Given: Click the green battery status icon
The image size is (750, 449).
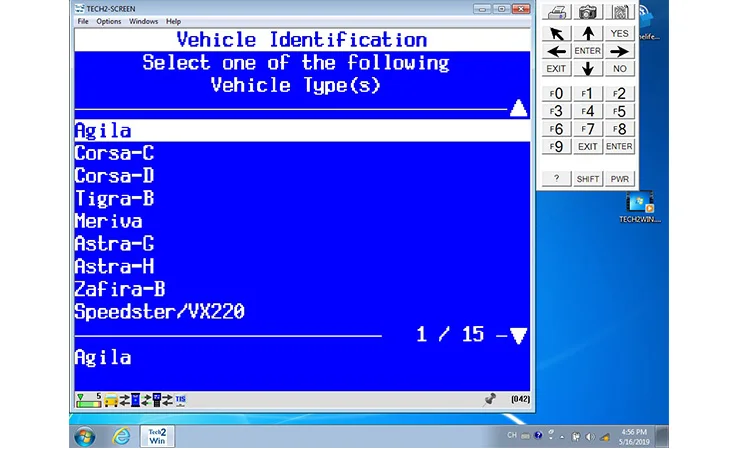Looking at the screenshot, I should point(88,400).
